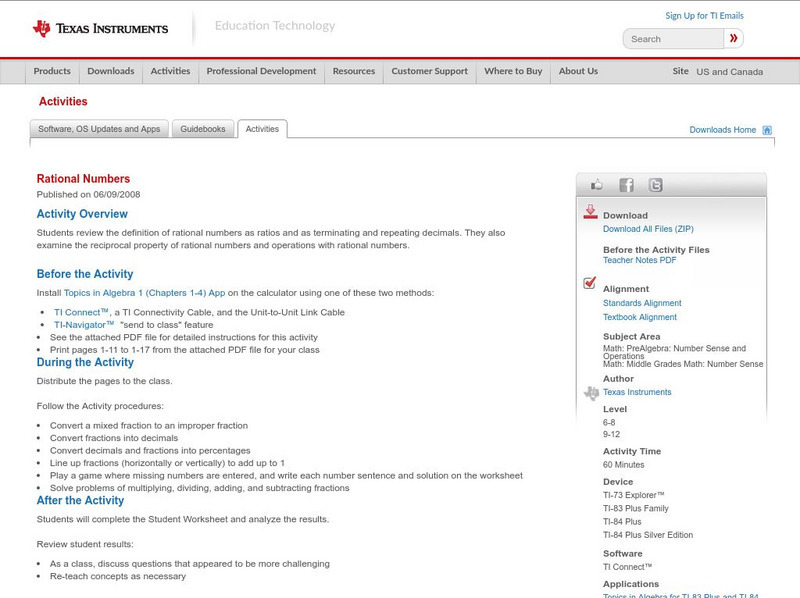Switch to Software, OS Updates and Apps tab
800x598 pixels.
(x=99, y=129)
